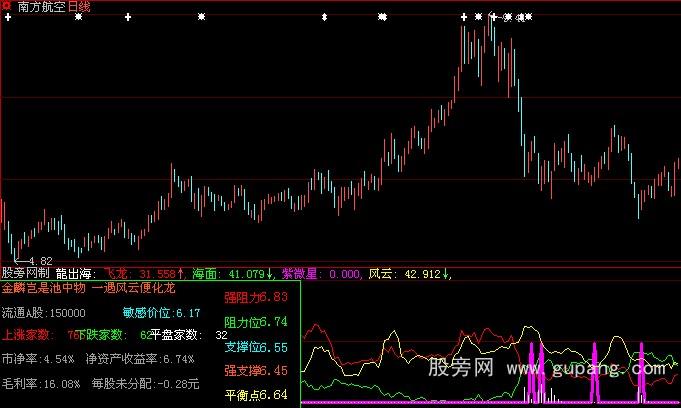The height and width of the screenshot is (408, 681).
Task: Select the 强支撑6.45 level
Action: point(256,371)
